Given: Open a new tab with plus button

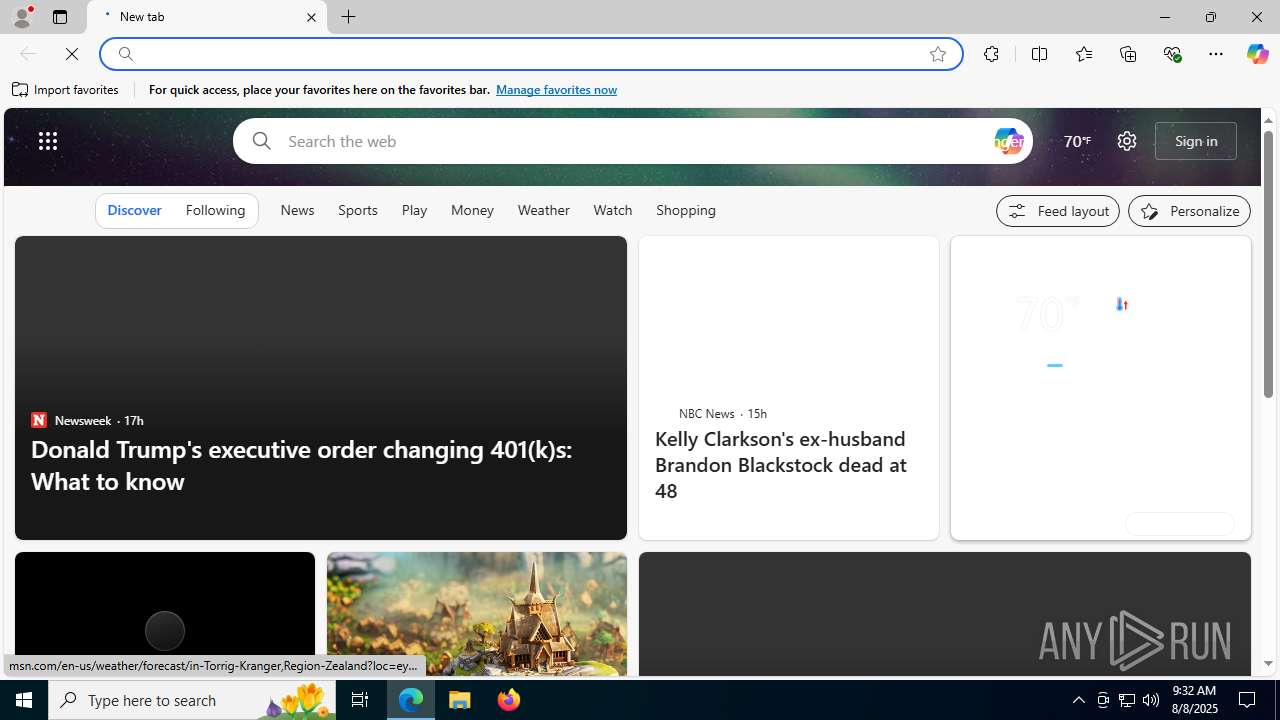Looking at the screenshot, I should 348,17.
